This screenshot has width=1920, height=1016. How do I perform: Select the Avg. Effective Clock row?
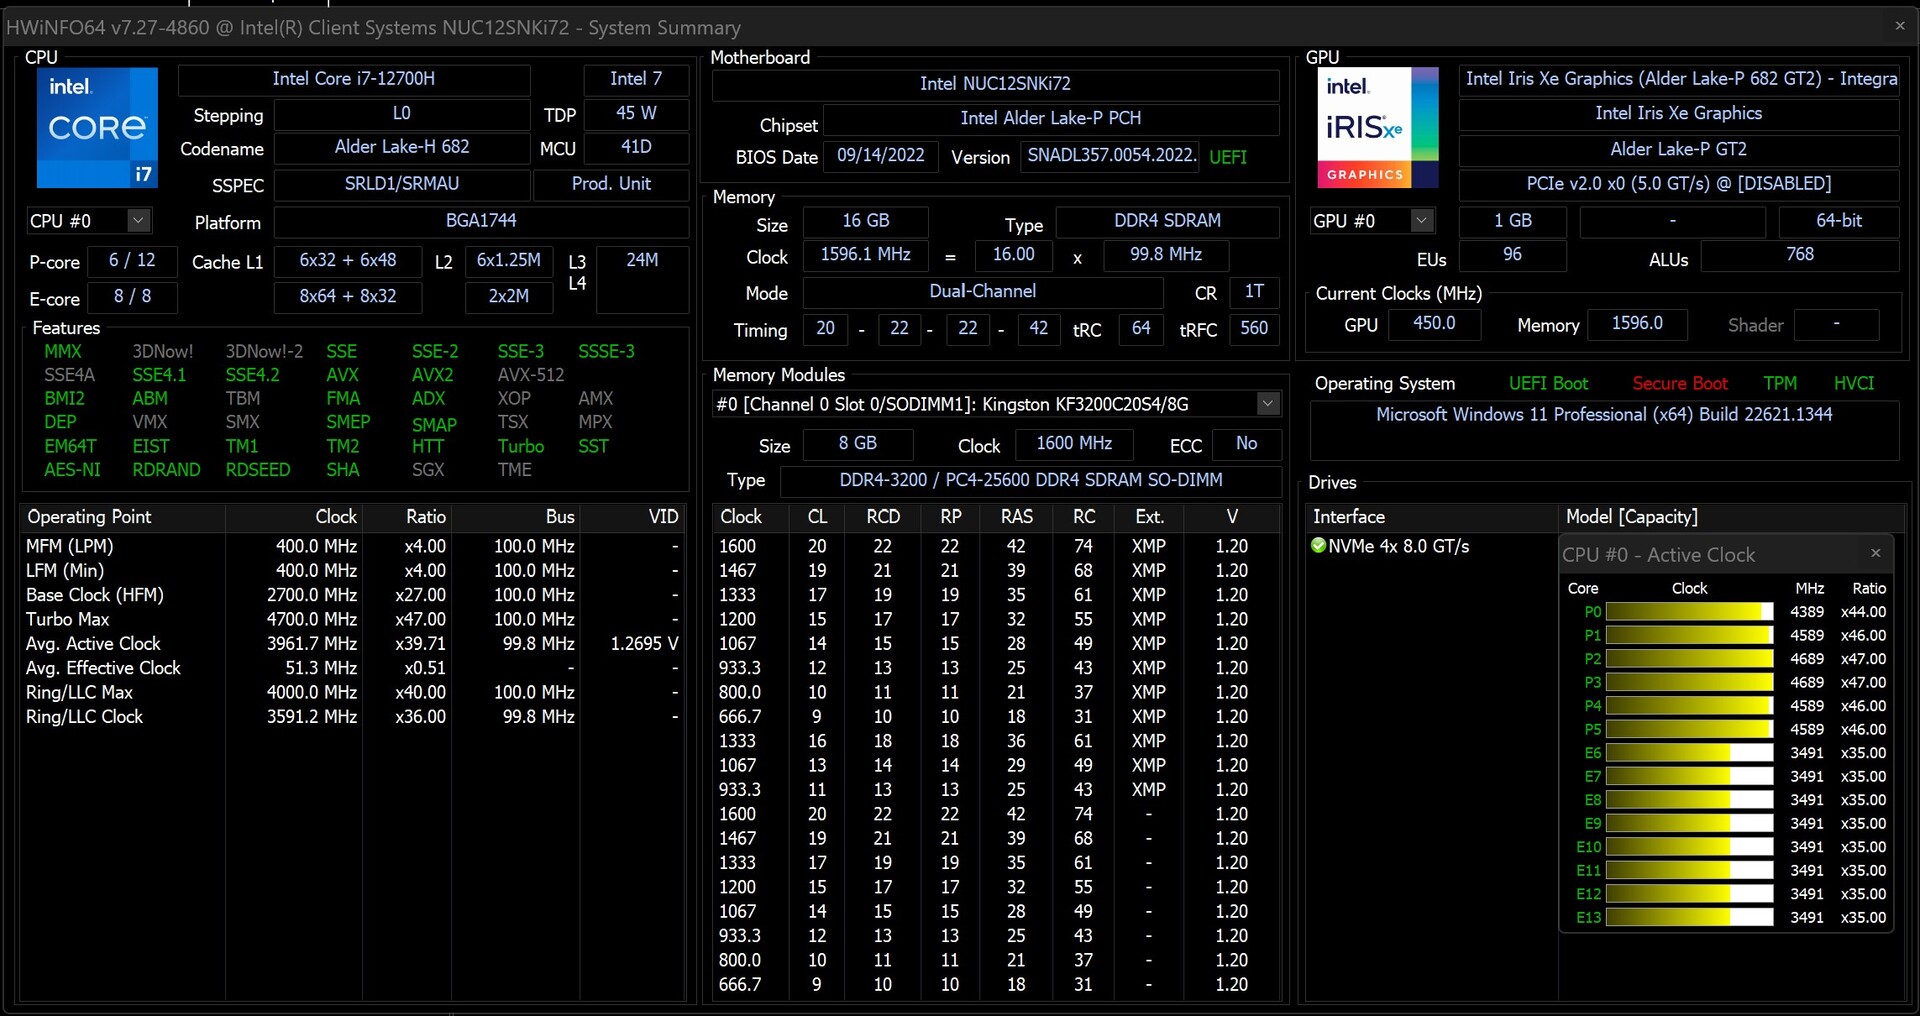click(x=352, y=668)
